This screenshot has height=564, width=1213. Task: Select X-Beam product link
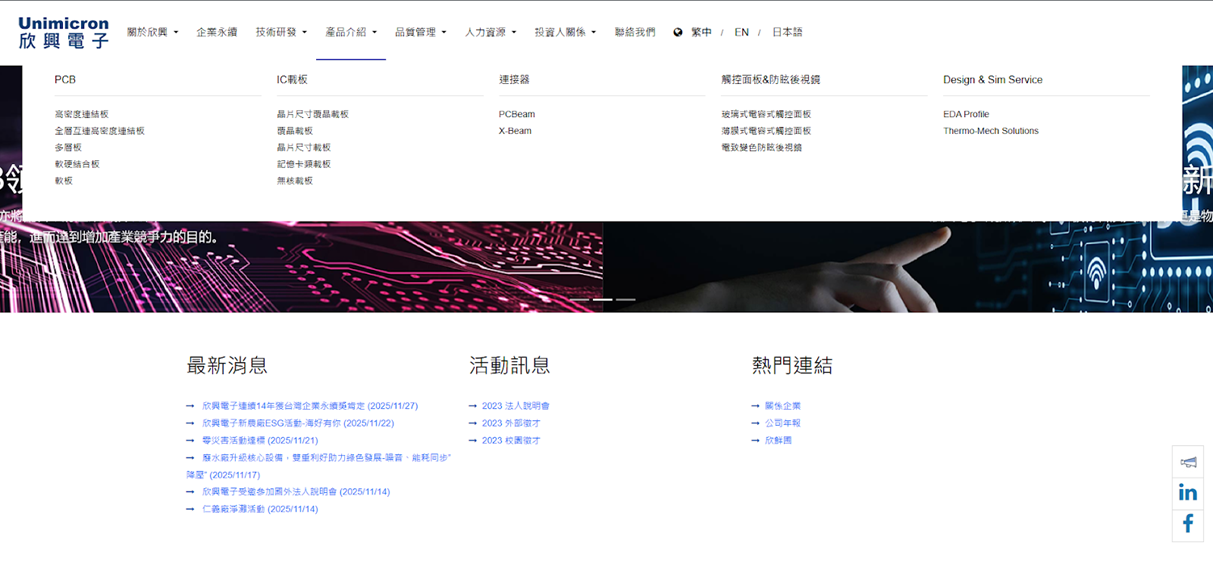[515, 131]
